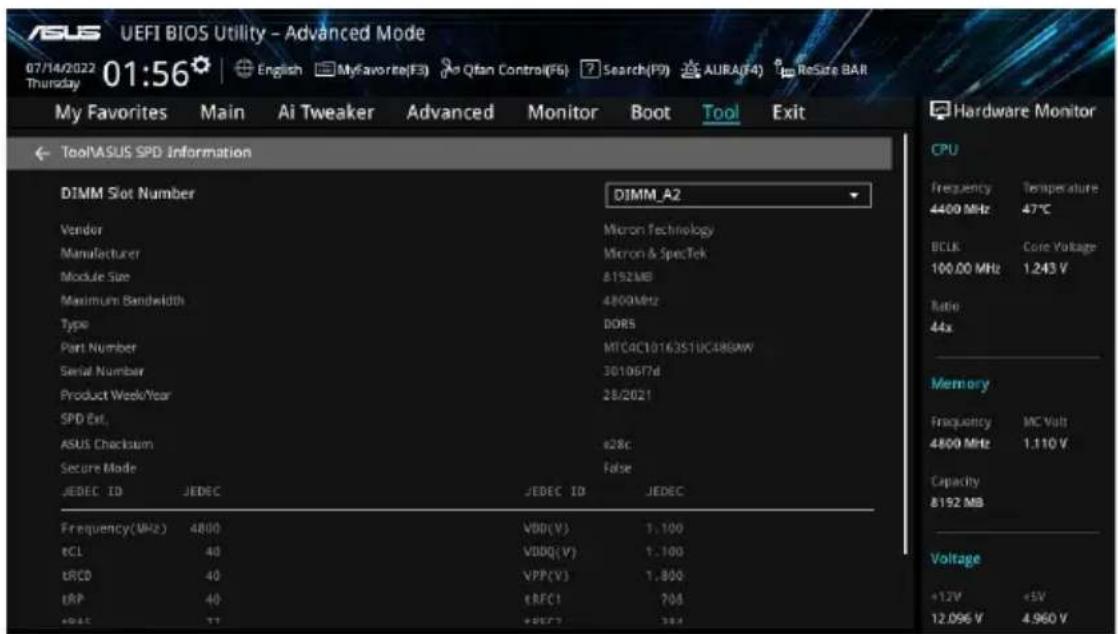Click the Voltage section heading

click(955, 558)
